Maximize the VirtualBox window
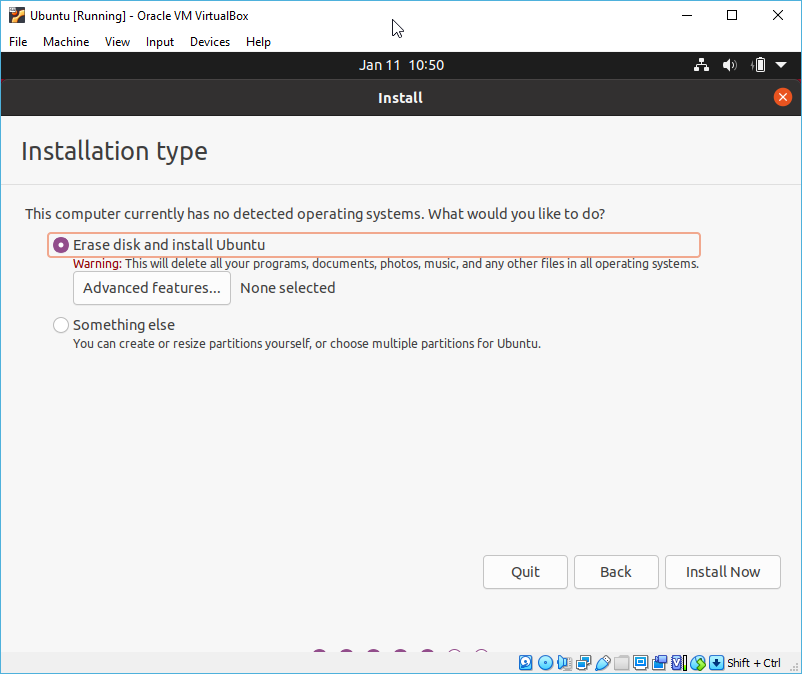 (732, 15)
